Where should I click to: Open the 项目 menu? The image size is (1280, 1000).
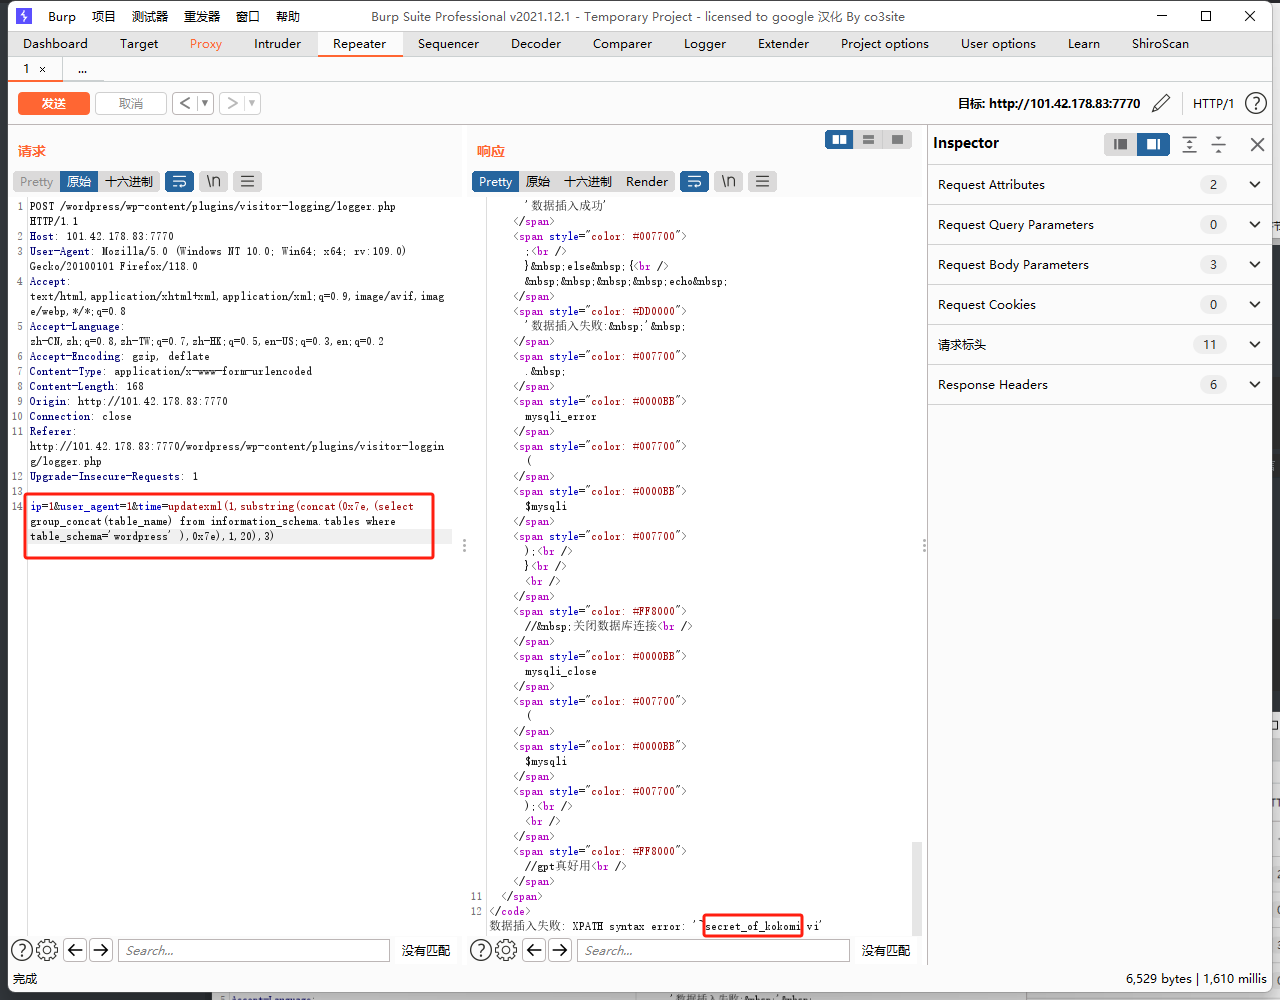(x=104, y=16)
